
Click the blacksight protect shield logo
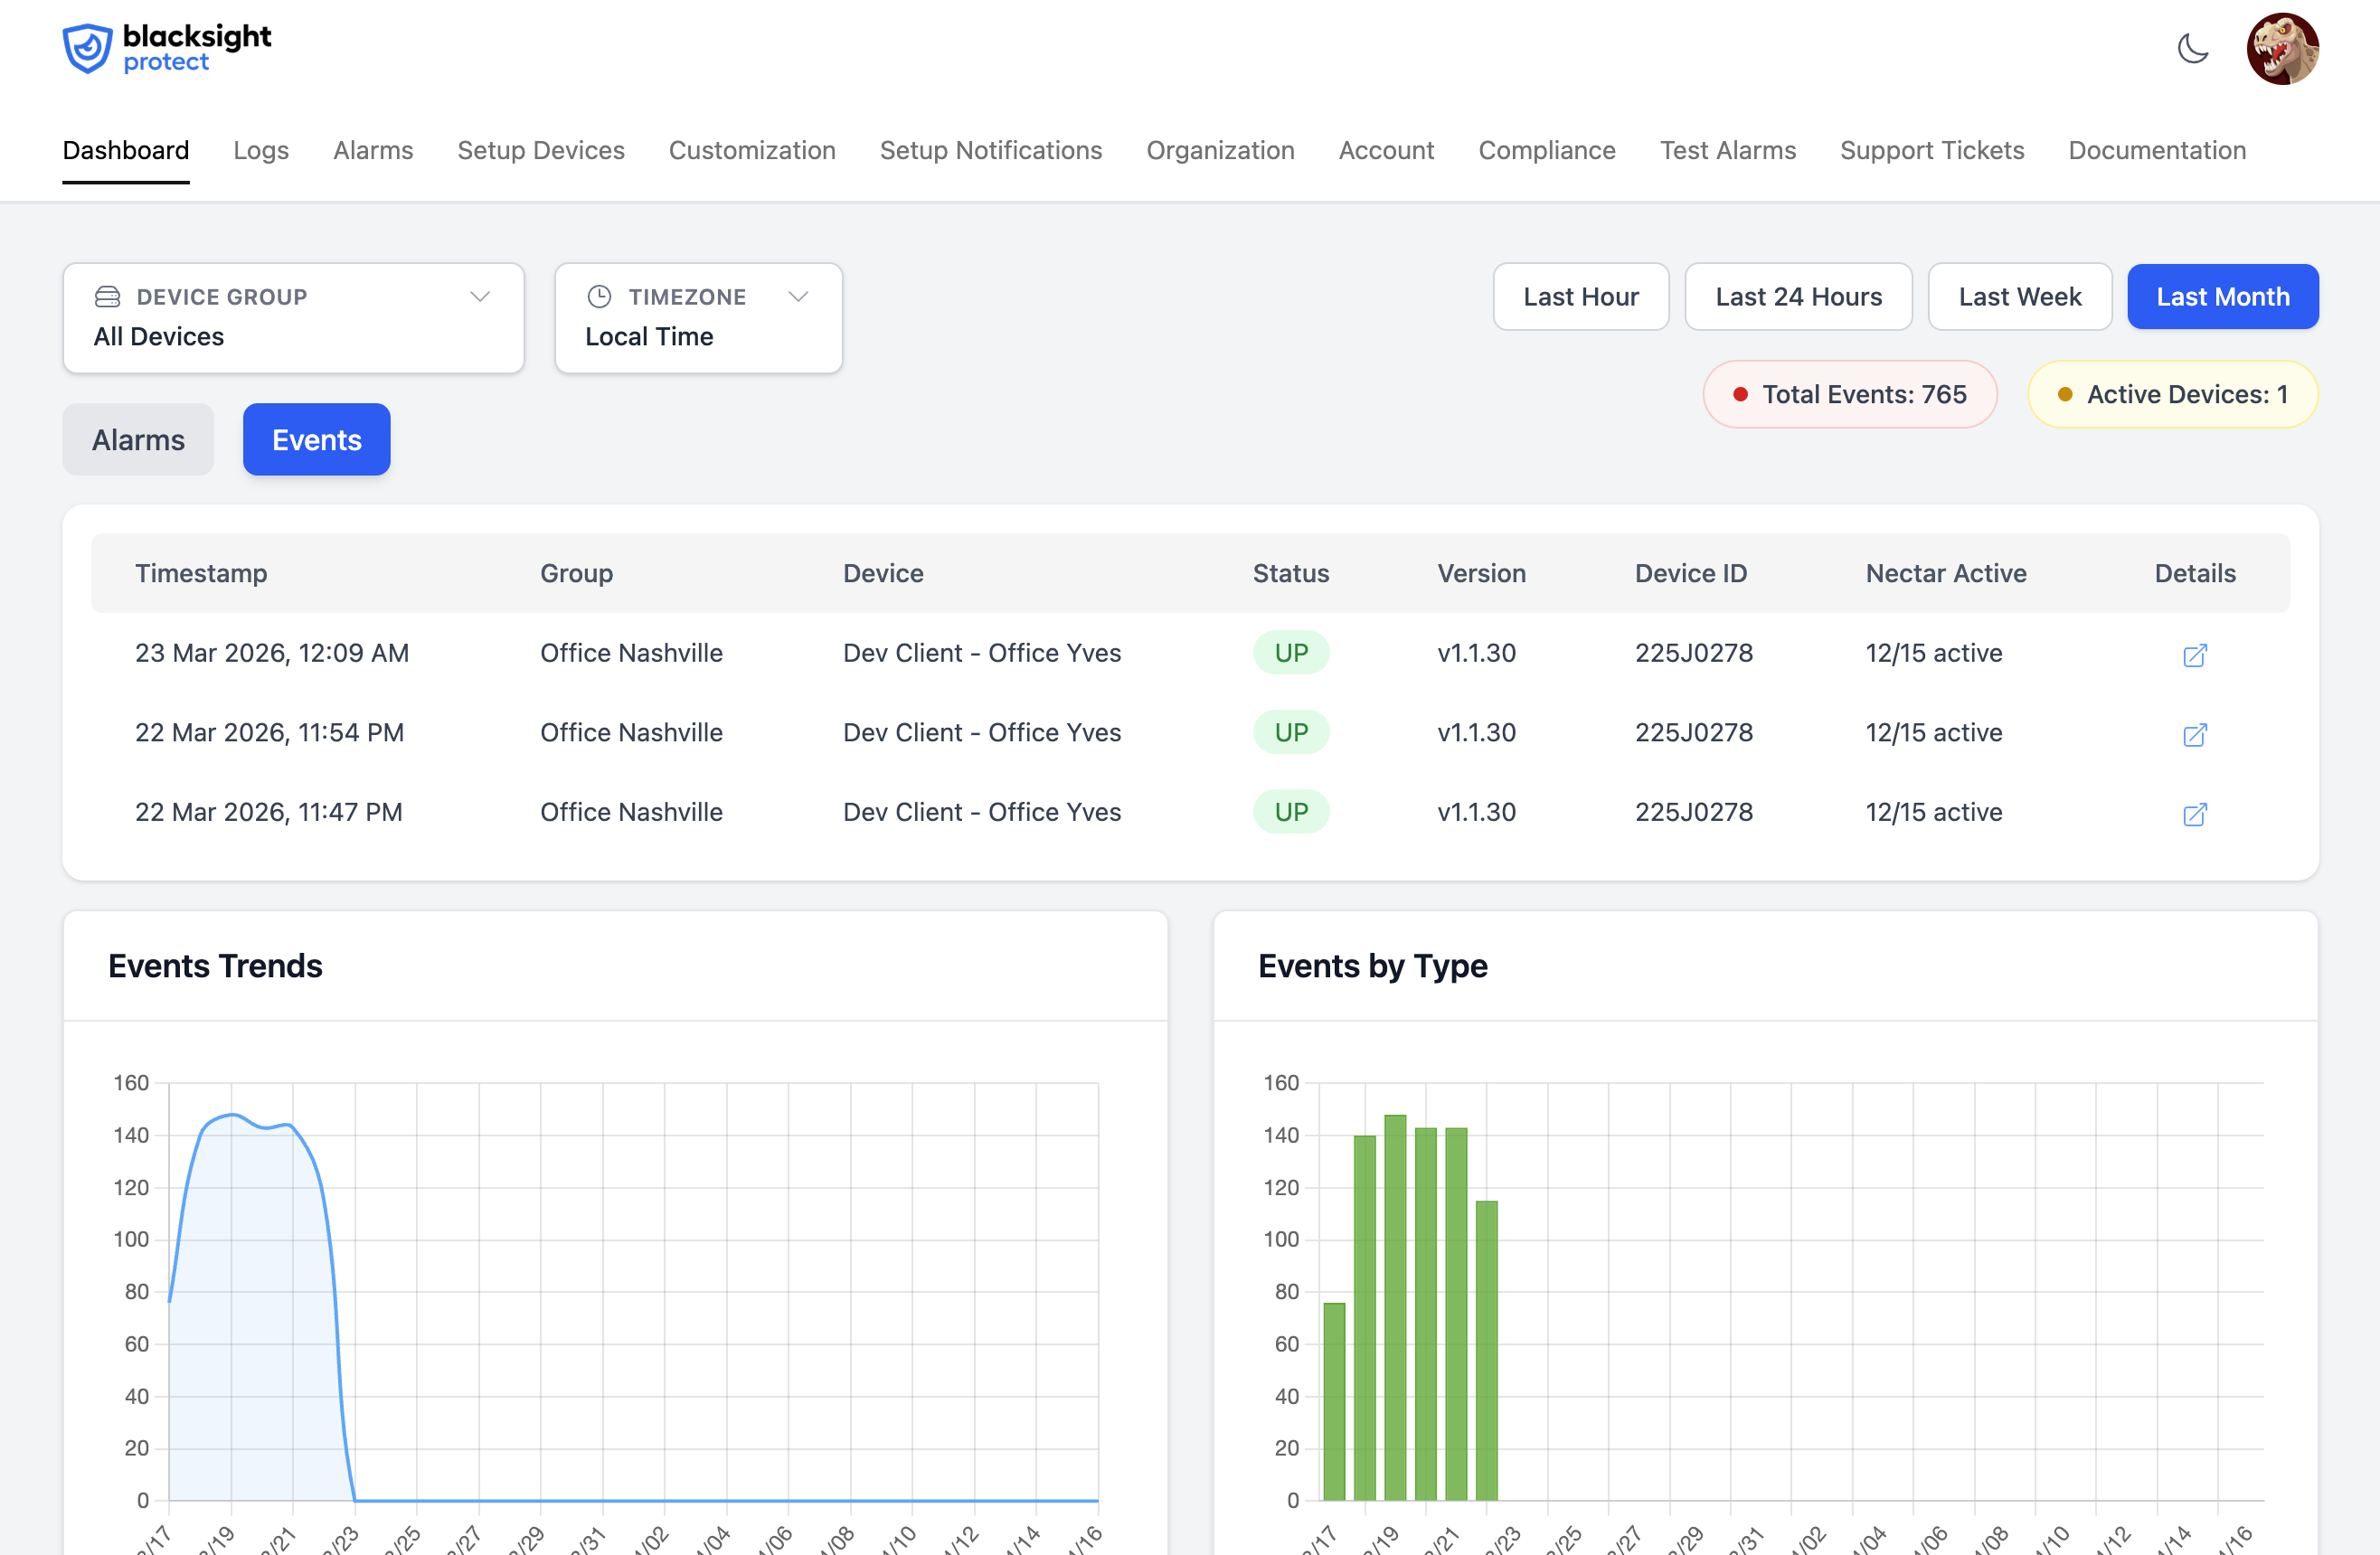click(x=88, y=47)
